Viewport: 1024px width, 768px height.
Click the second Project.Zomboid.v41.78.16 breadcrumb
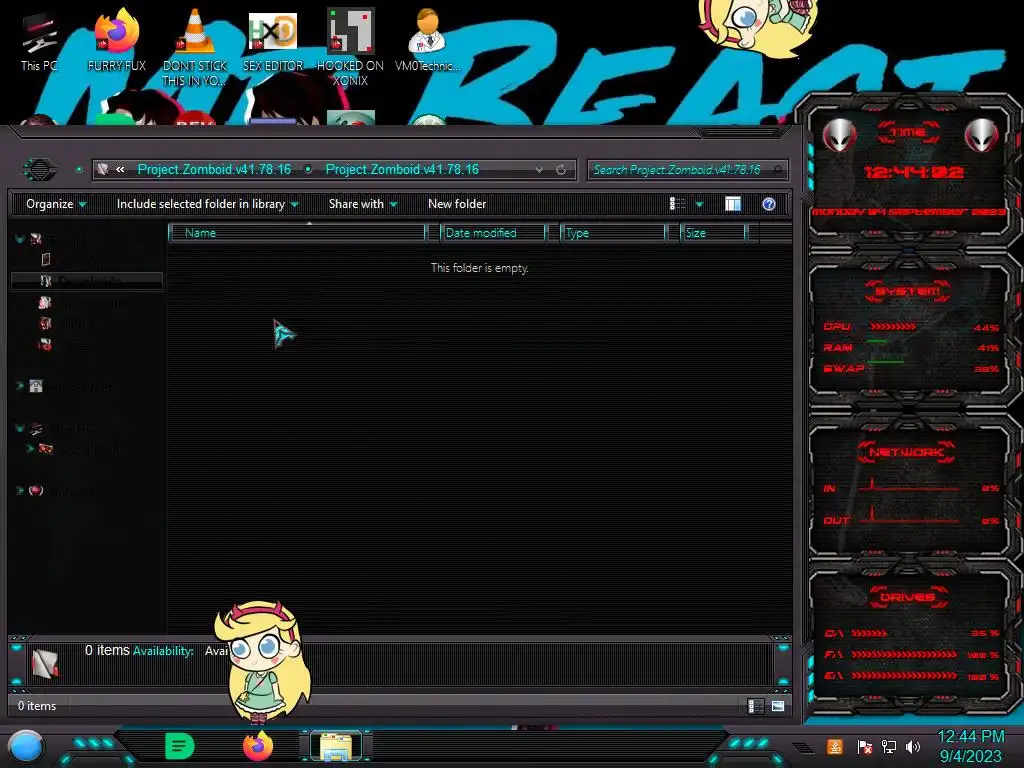pyautogui.click(x=402, y=170)
